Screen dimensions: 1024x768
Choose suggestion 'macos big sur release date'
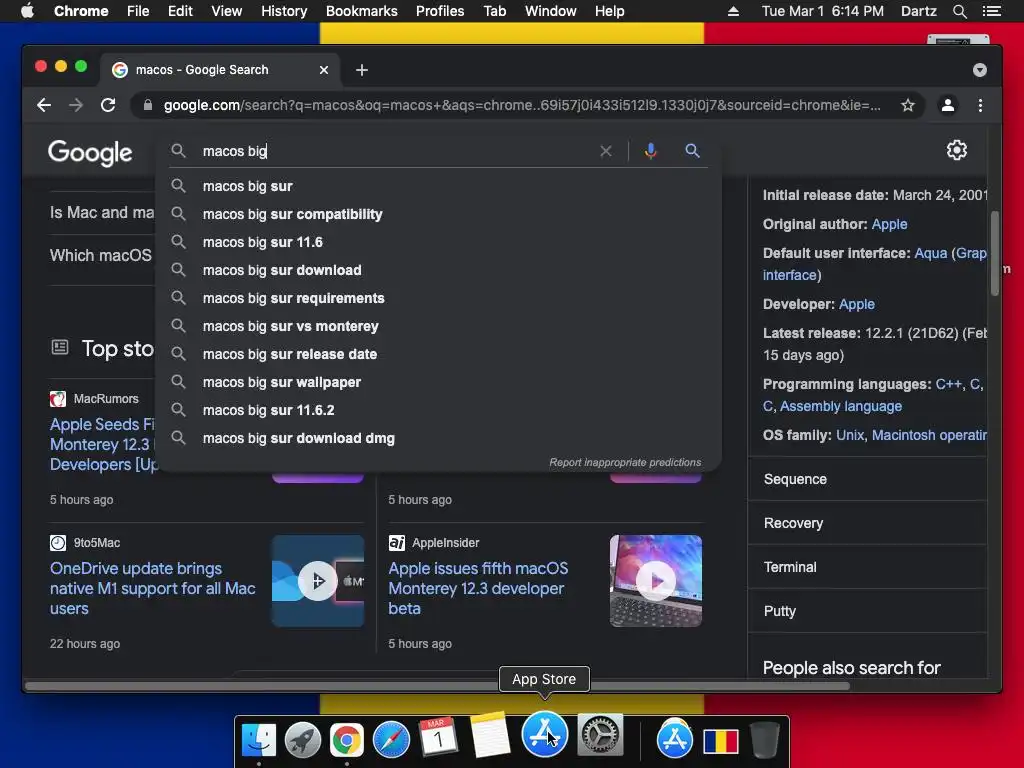[x=439, y=355]
